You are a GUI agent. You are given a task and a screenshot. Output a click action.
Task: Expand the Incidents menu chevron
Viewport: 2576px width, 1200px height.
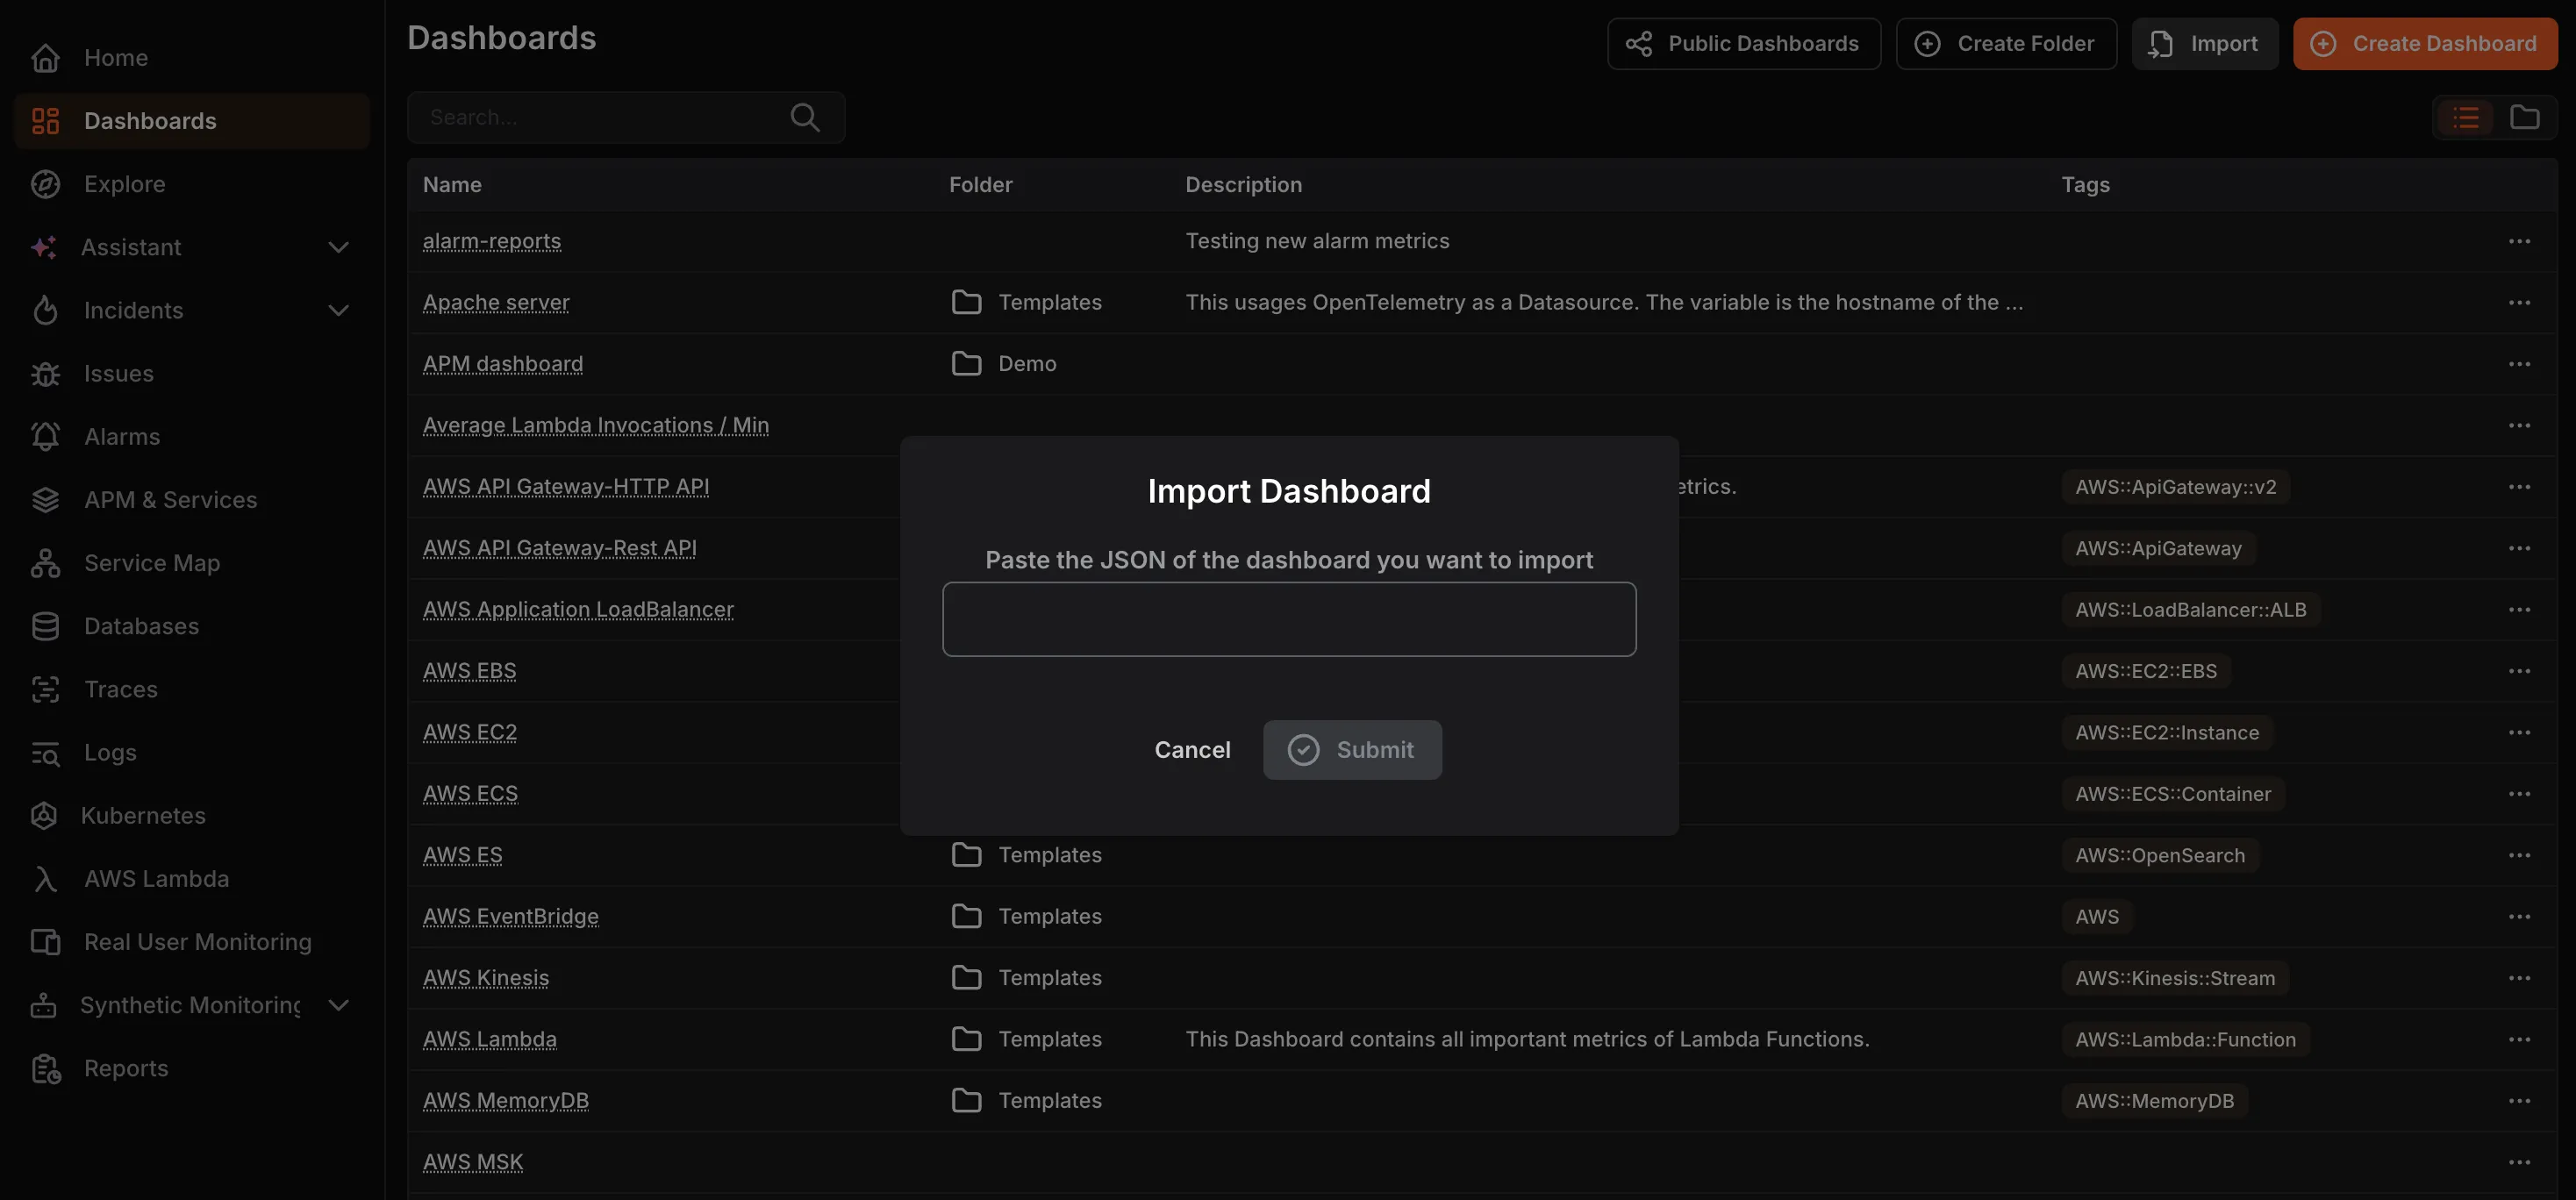point(339,310)
